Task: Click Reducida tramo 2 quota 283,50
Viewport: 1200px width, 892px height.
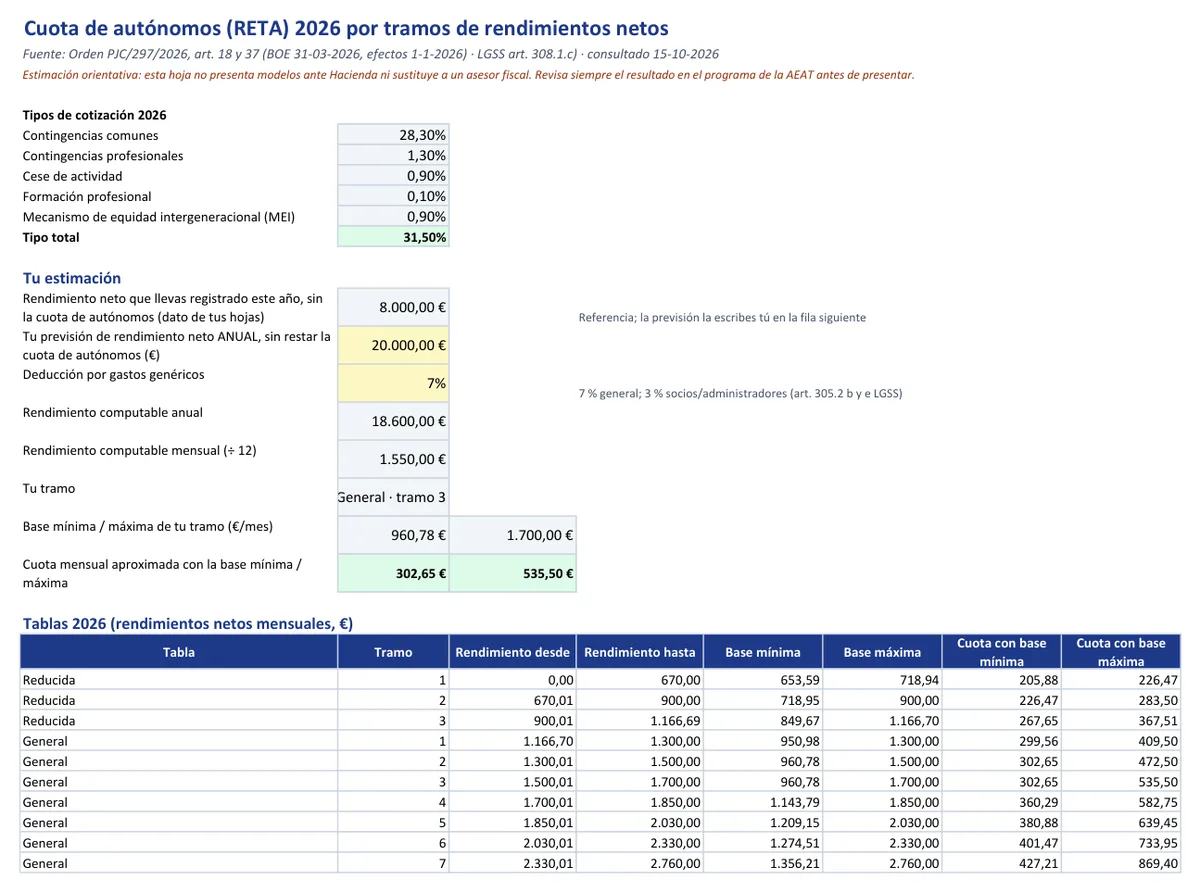Action: [1121, 700]
